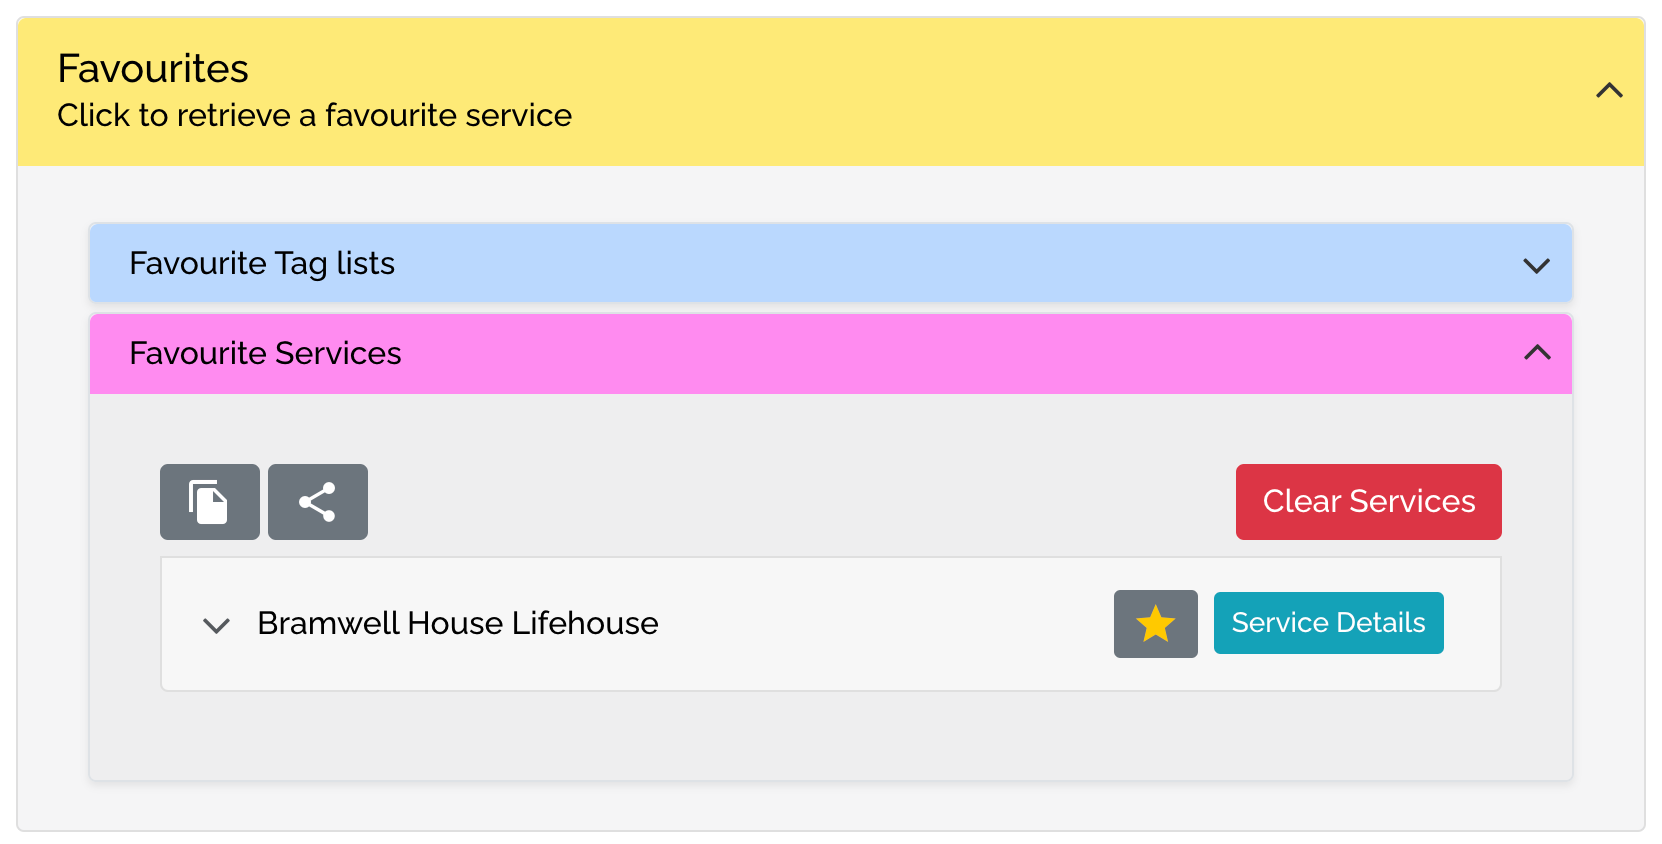Collapse the Favourites panel using its chevron
Screen dimensions: 1662x844
tap(1609, 91)
